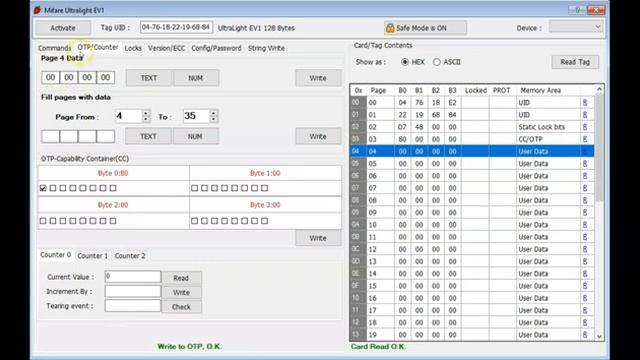The height and width of the screenshot is (360, 640).
Task: Click the first empty fill data byte field
Action: pos(51,136)
